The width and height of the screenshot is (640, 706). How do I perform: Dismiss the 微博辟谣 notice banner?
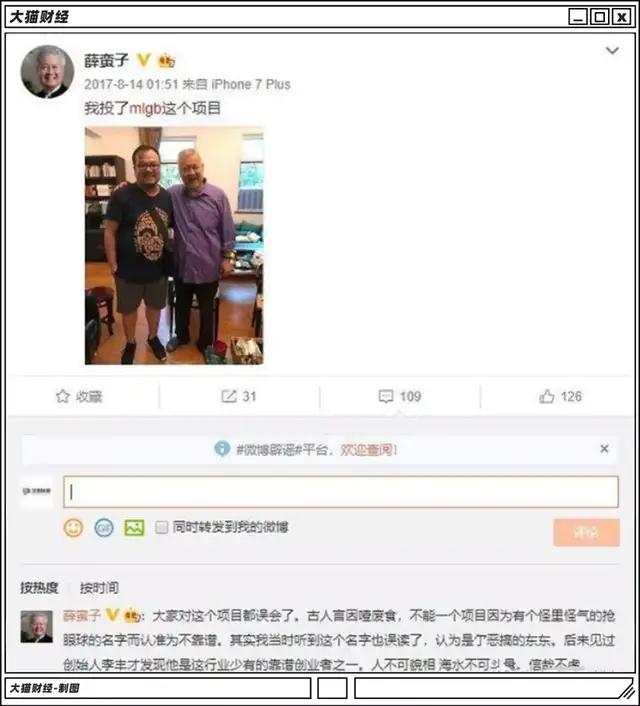604,448
